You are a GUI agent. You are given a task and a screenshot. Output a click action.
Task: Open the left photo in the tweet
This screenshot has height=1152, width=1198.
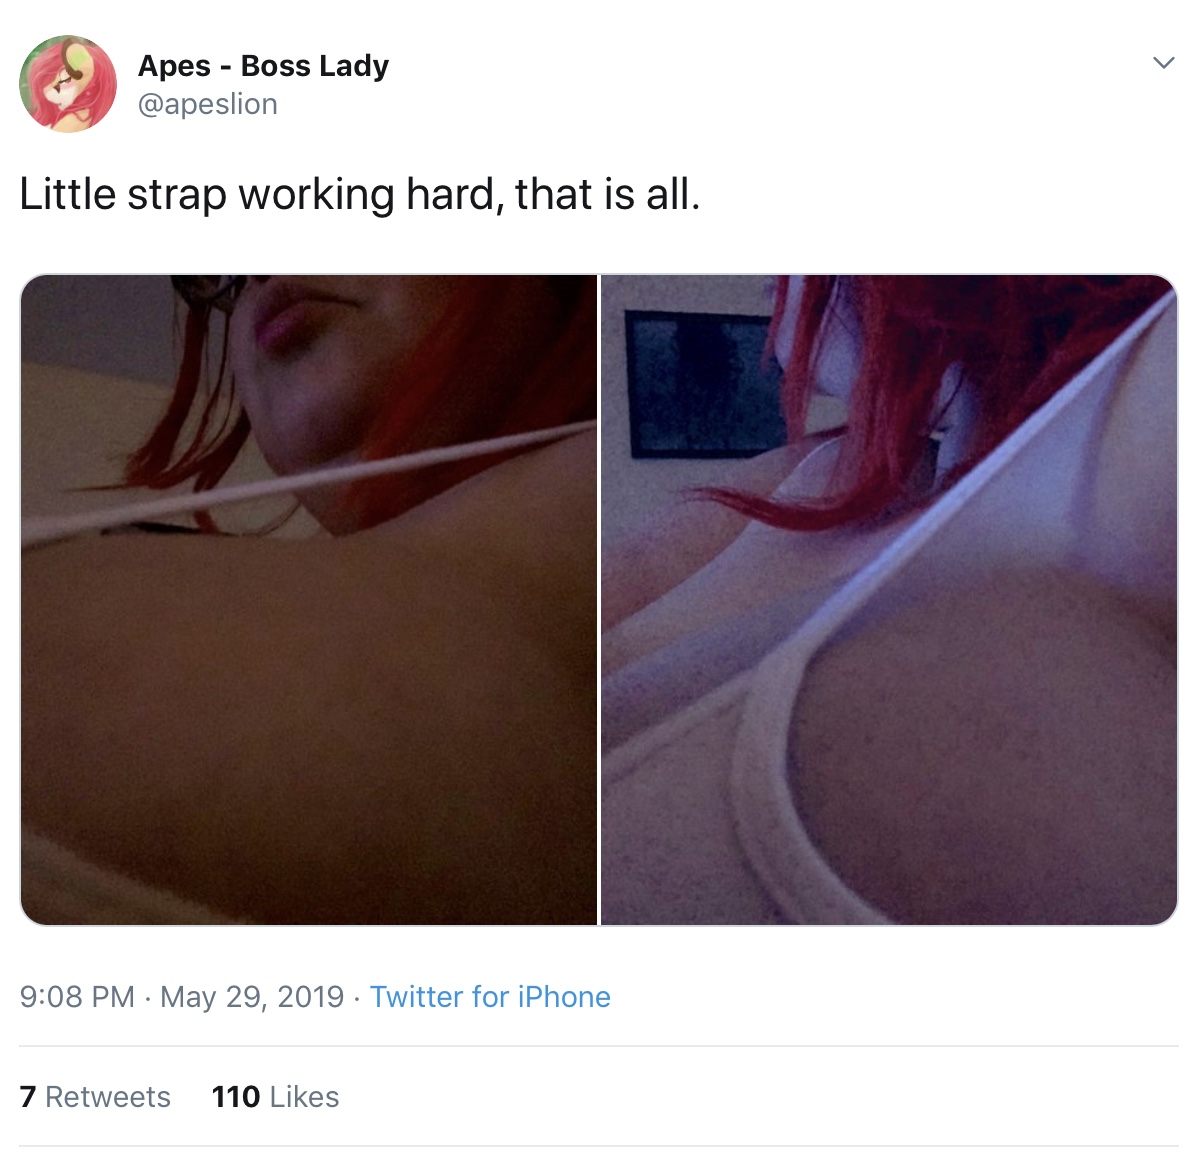click(x=309, y=600)
